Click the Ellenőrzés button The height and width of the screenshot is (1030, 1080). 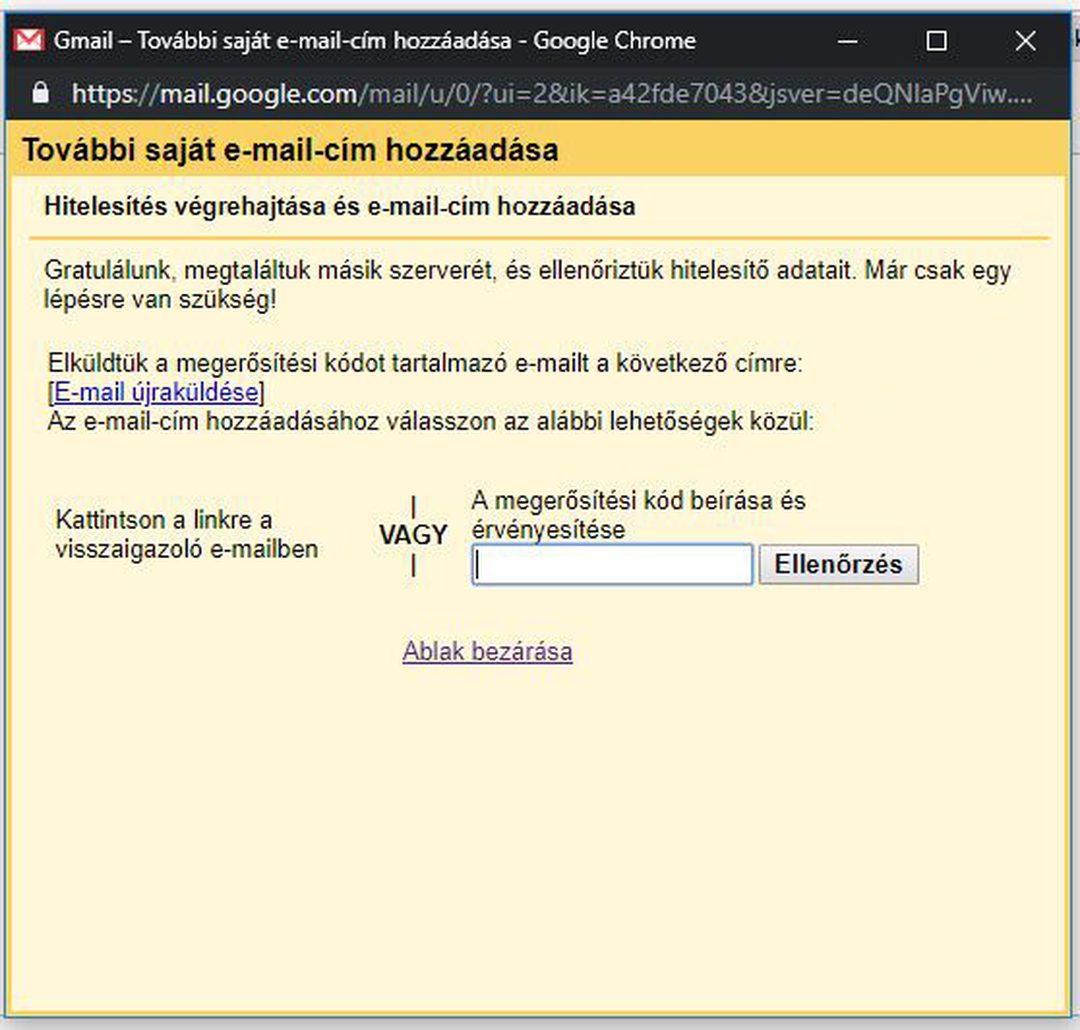(838, 565)
